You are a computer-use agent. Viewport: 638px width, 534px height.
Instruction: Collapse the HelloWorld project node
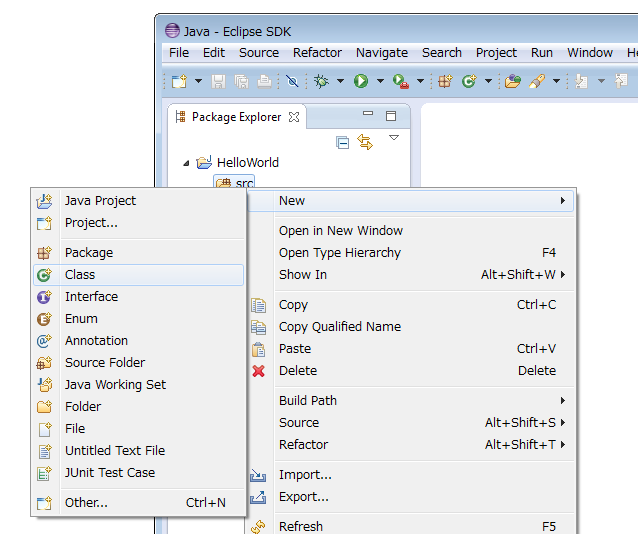(x=186, y=163)
